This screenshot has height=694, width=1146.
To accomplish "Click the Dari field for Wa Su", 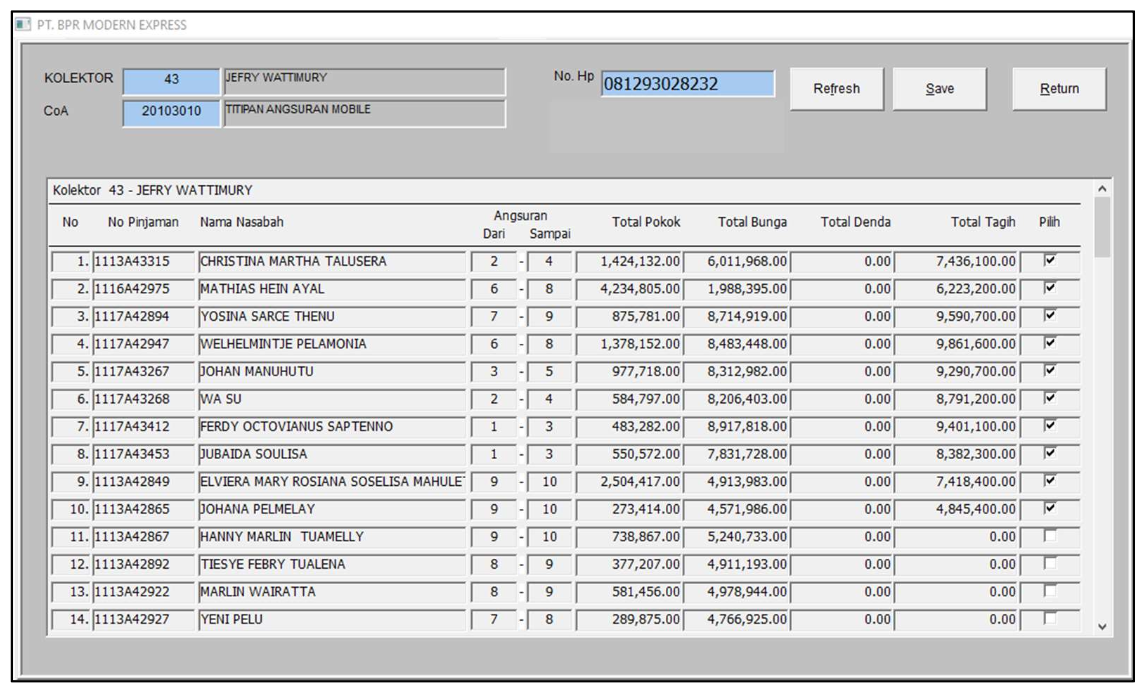I will (x=493, y=399).
